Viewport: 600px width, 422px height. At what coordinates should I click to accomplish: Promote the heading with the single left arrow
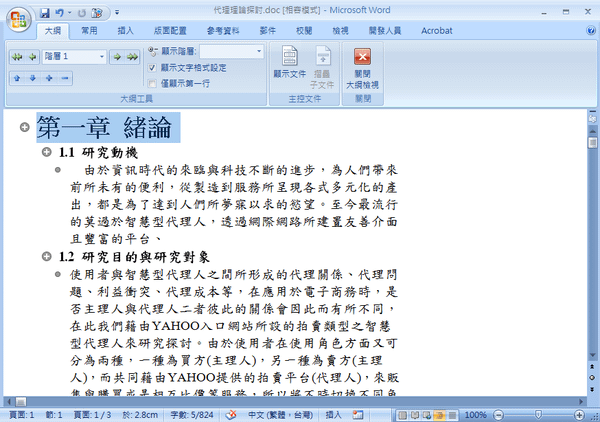click(x=33, y=57)
